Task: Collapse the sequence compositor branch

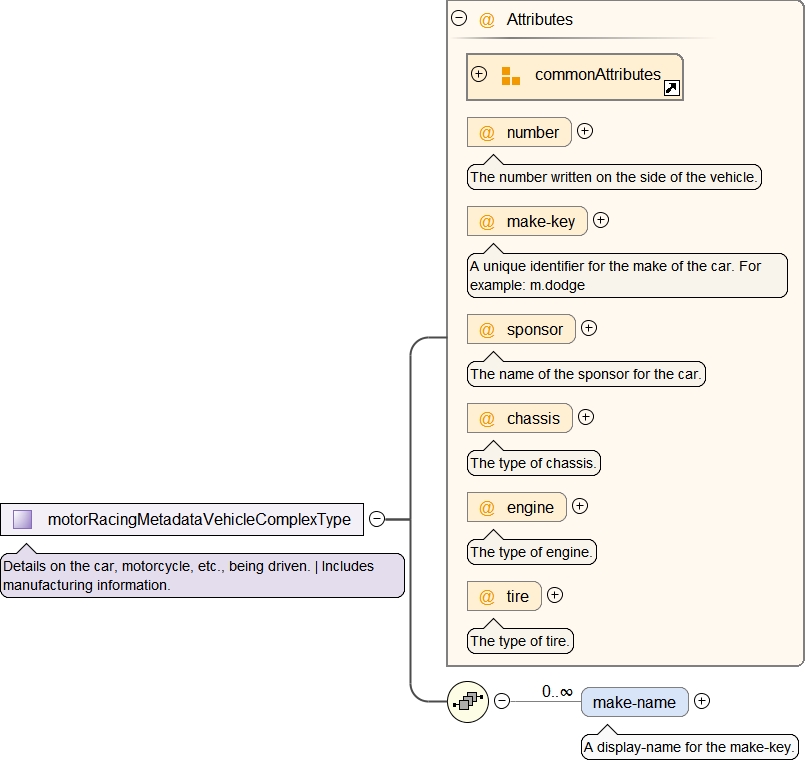Action: pyautogui.click(x=502, y=701)
